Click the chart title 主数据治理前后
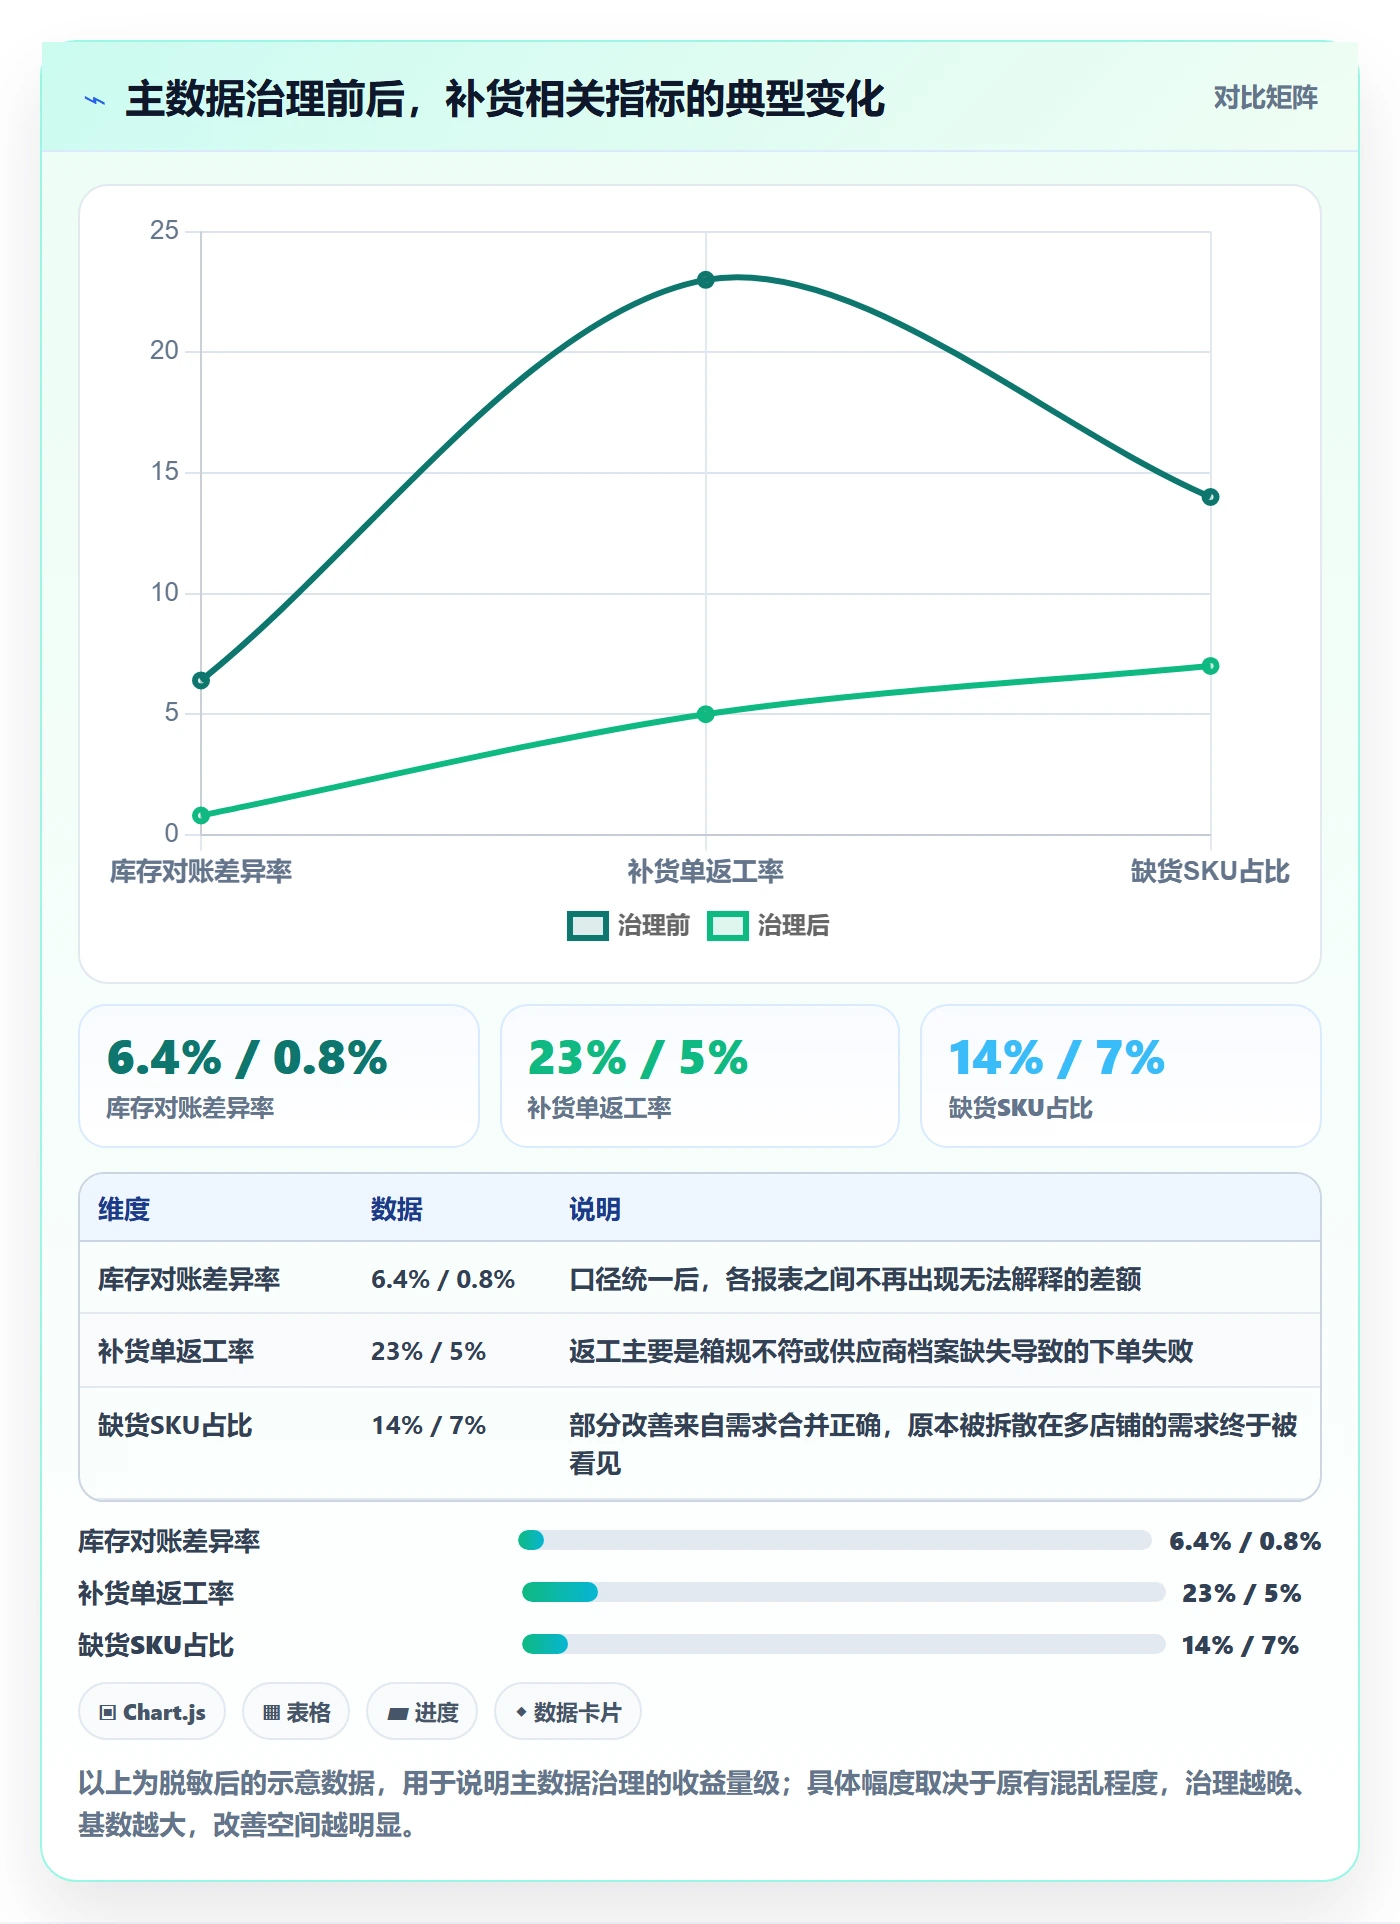This screenshot has width=1400, height=1924. [505, 99]
